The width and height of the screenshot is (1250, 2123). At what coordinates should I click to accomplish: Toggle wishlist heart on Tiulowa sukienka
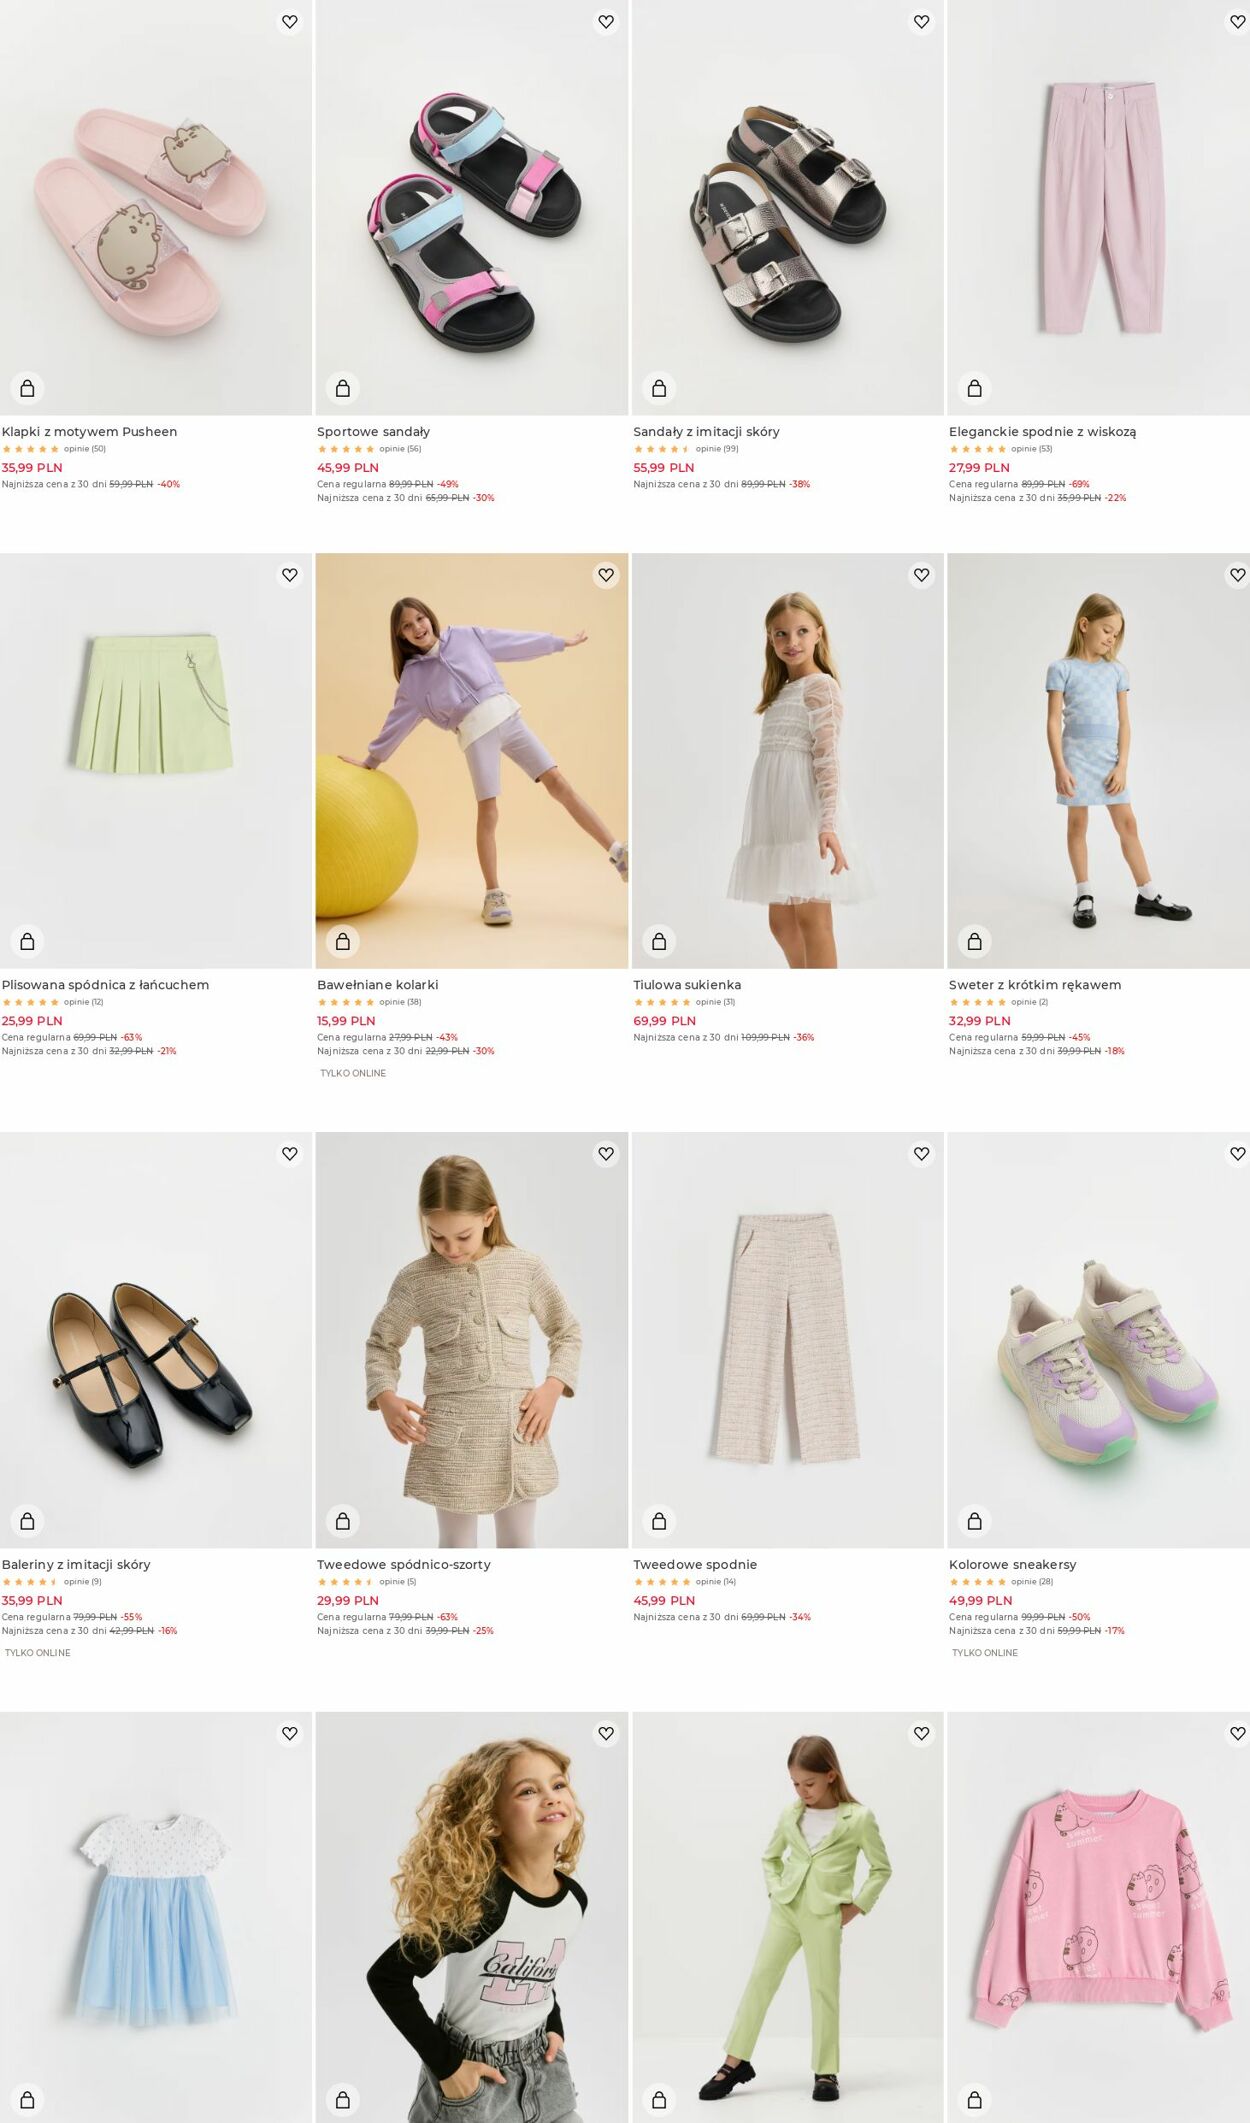point(922,575)
